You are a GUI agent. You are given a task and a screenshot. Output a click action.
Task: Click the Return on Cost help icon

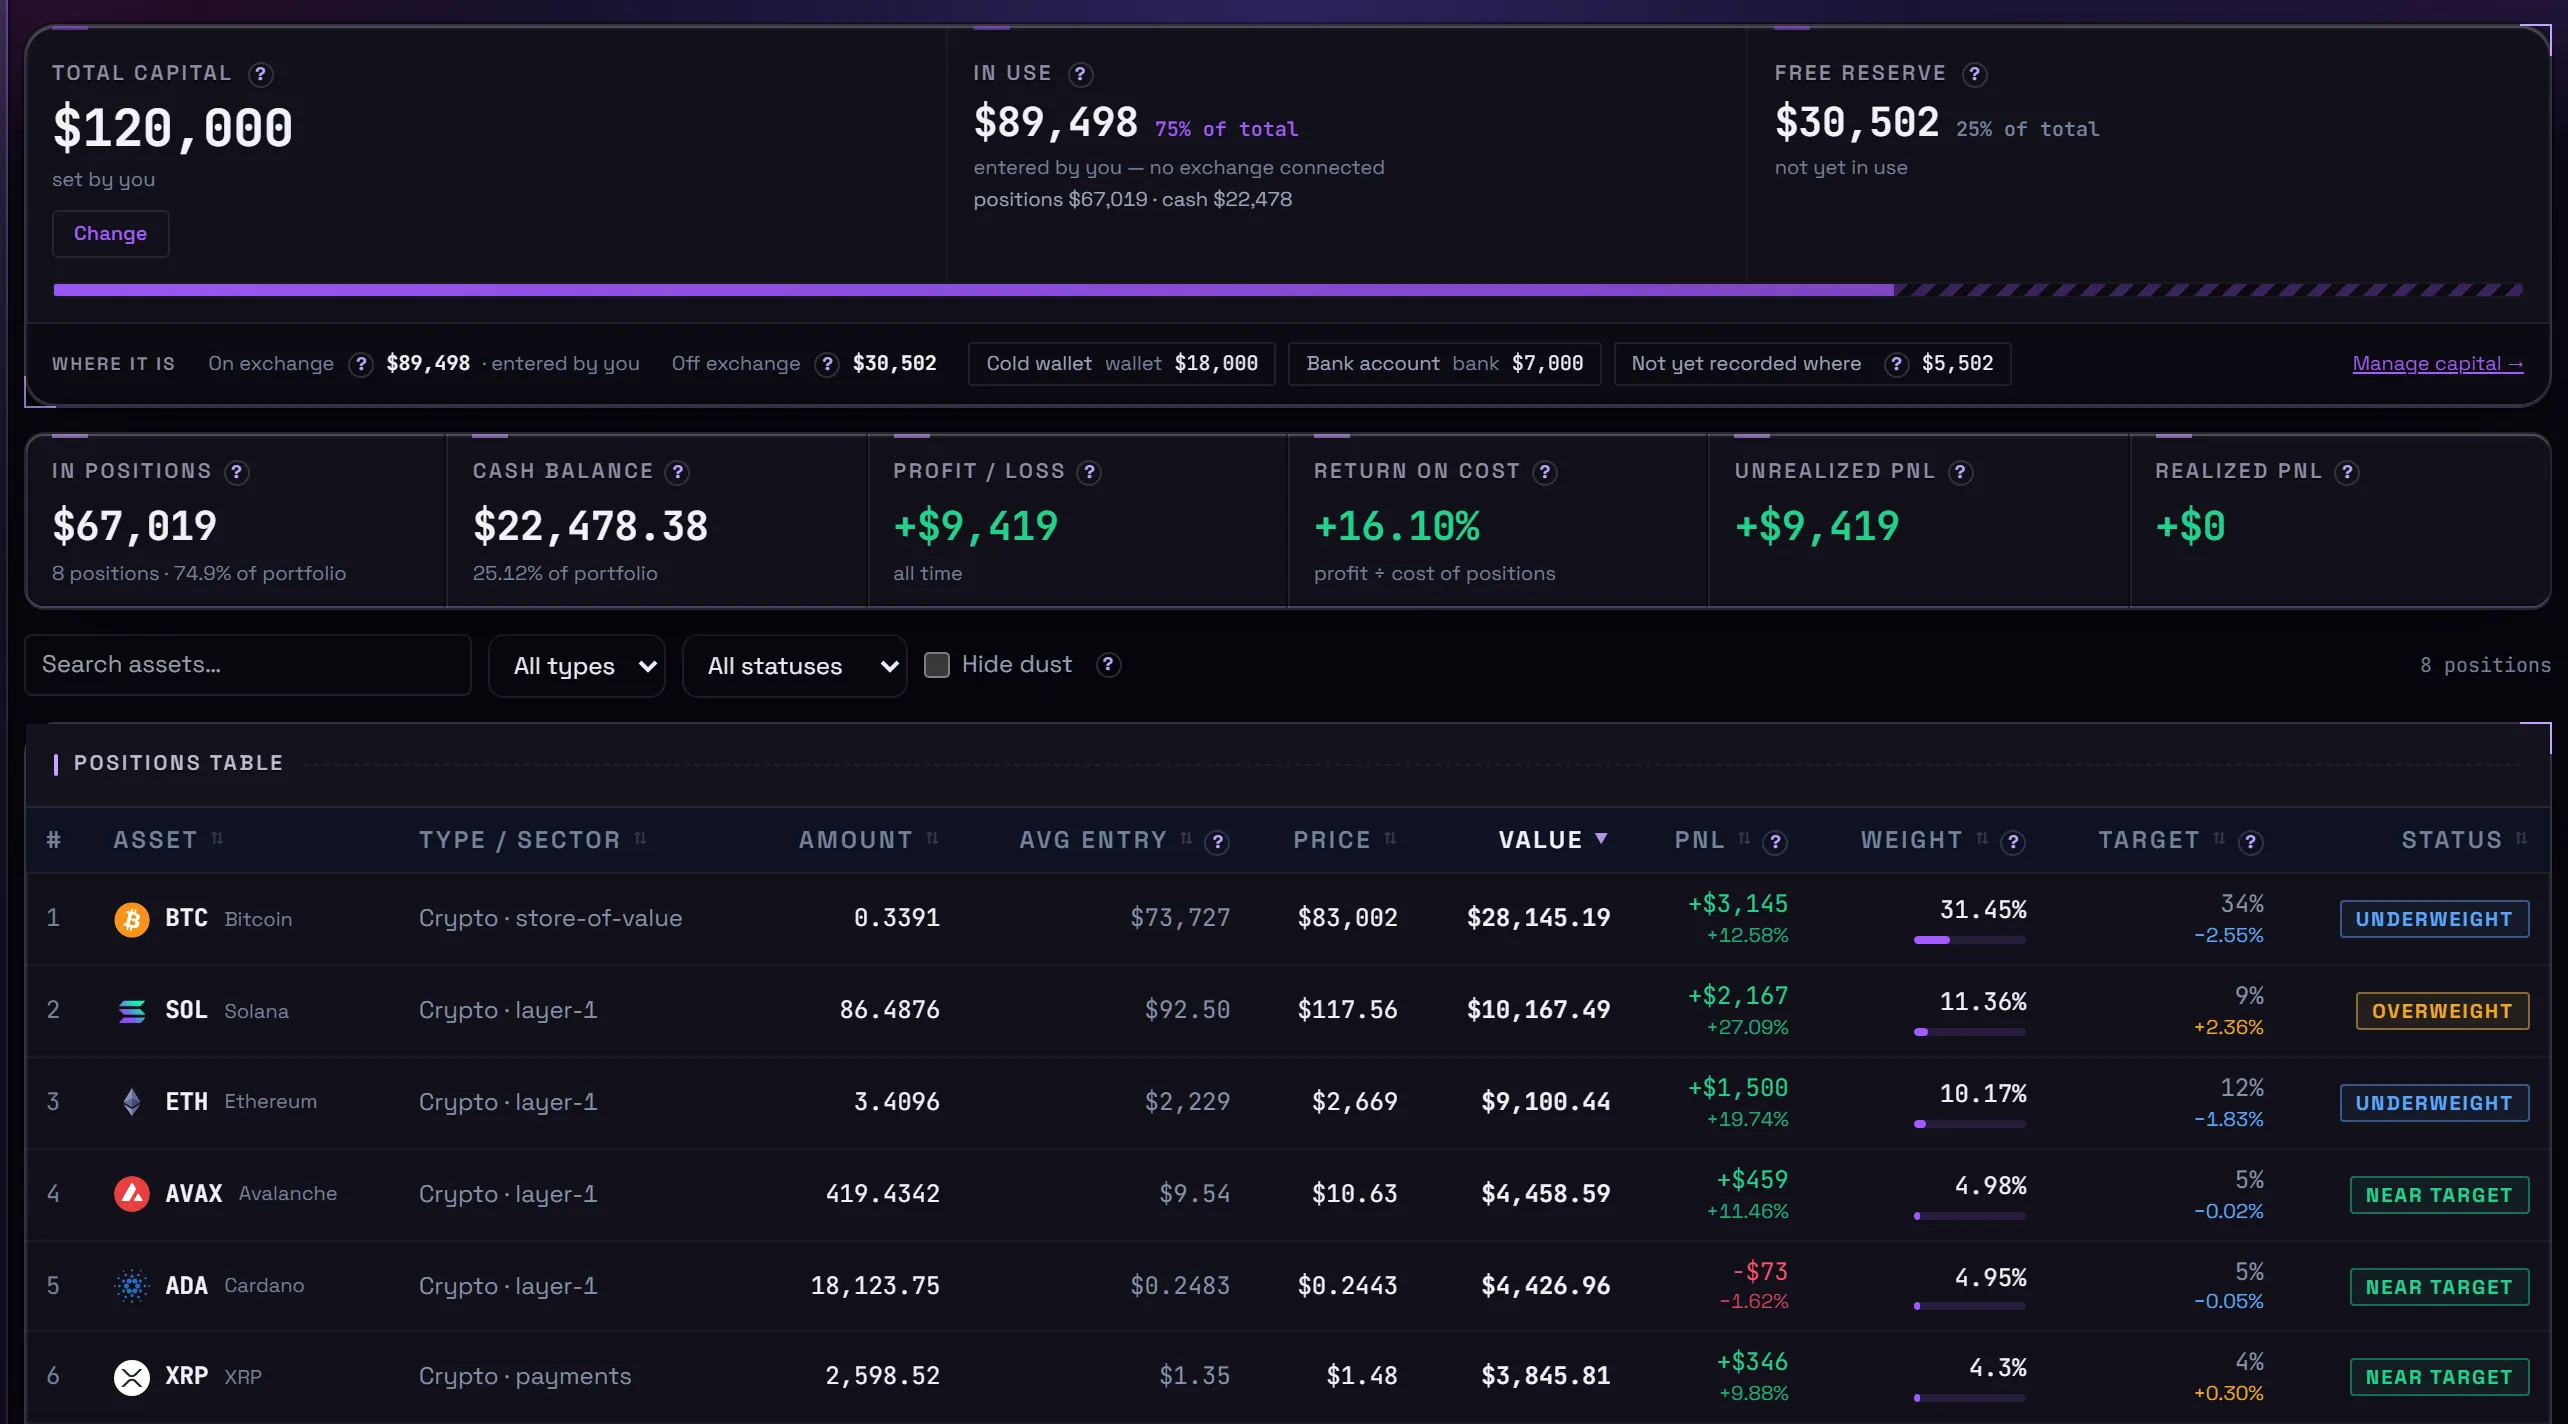pyautogui.click(x=1545, y=472)
